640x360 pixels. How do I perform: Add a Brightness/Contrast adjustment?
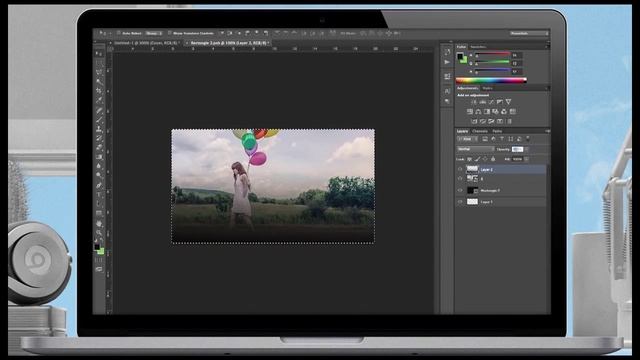[474, 102]
